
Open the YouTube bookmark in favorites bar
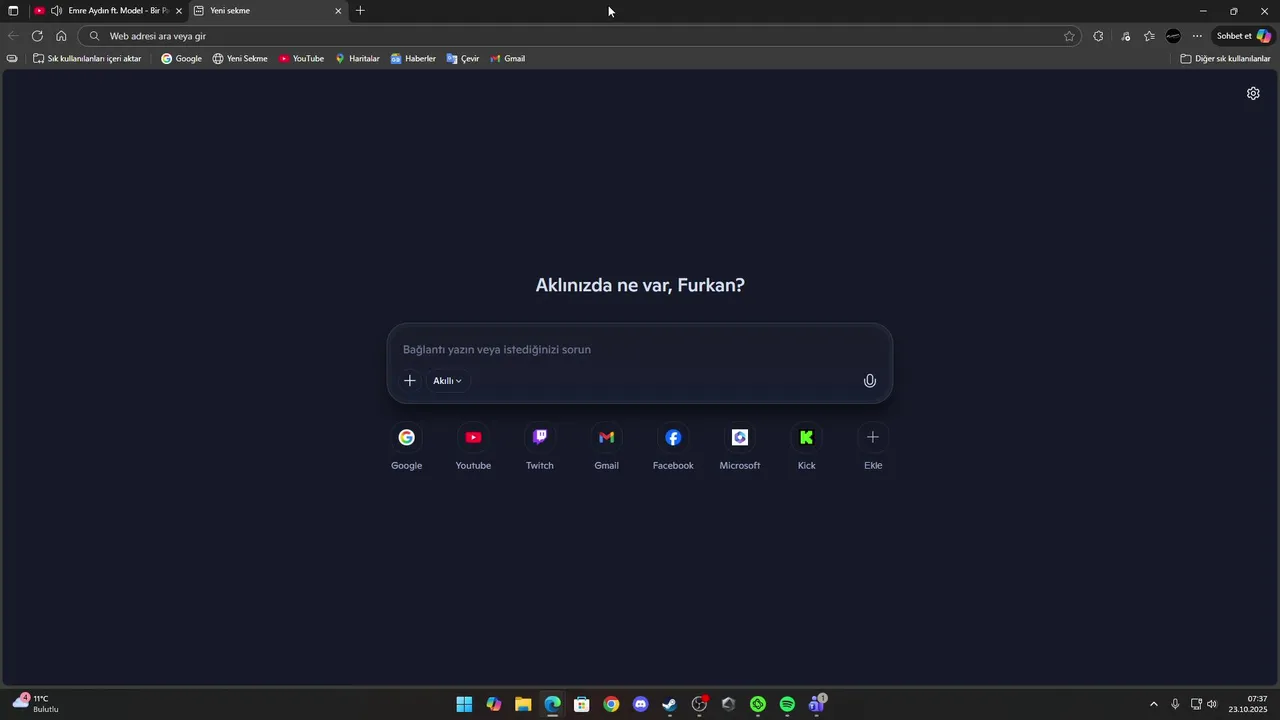tap(301, 59)
